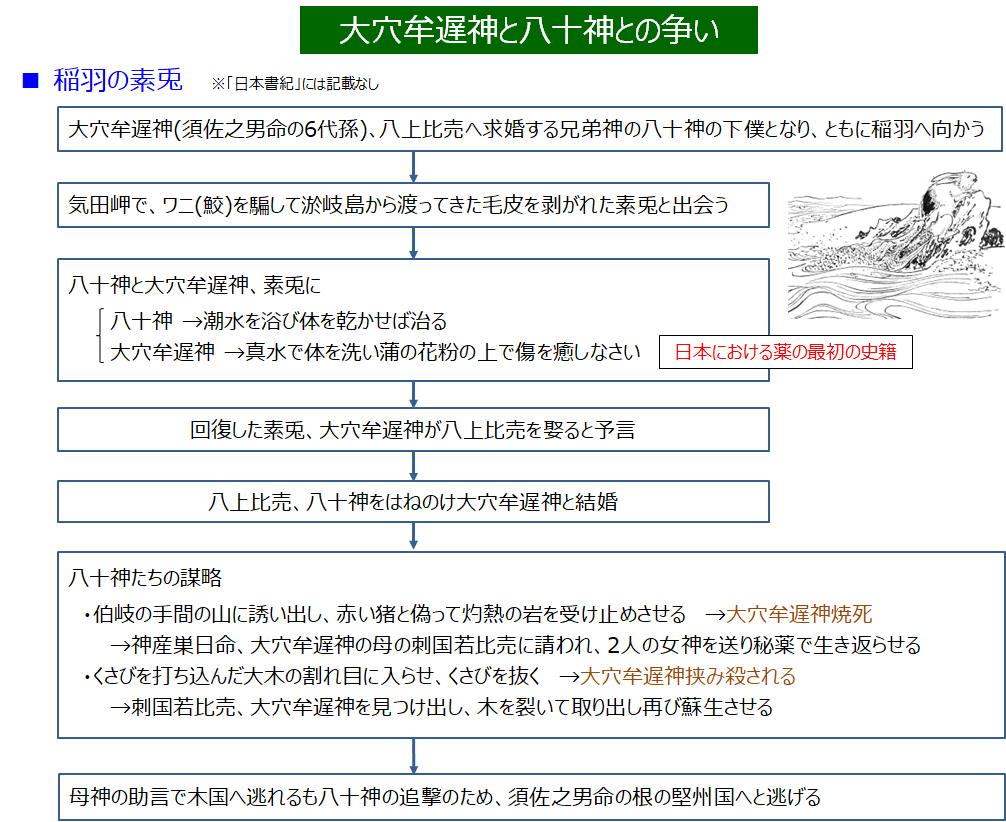Click the green title banner 大穴牟遅神と八十神との争い
Image resolution: width=1006 pixels, height=822 pixels.
(x=528, y=30)
